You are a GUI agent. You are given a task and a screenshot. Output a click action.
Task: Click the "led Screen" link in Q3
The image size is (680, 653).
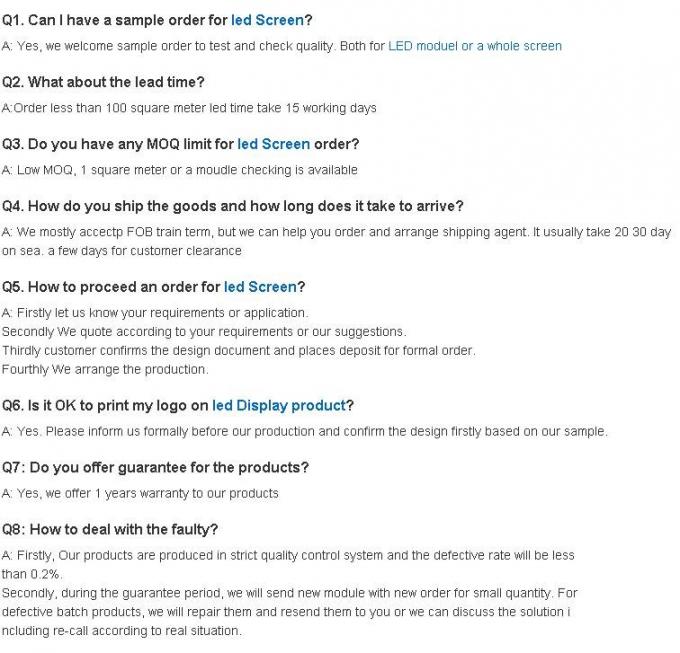tap(273, 144)
